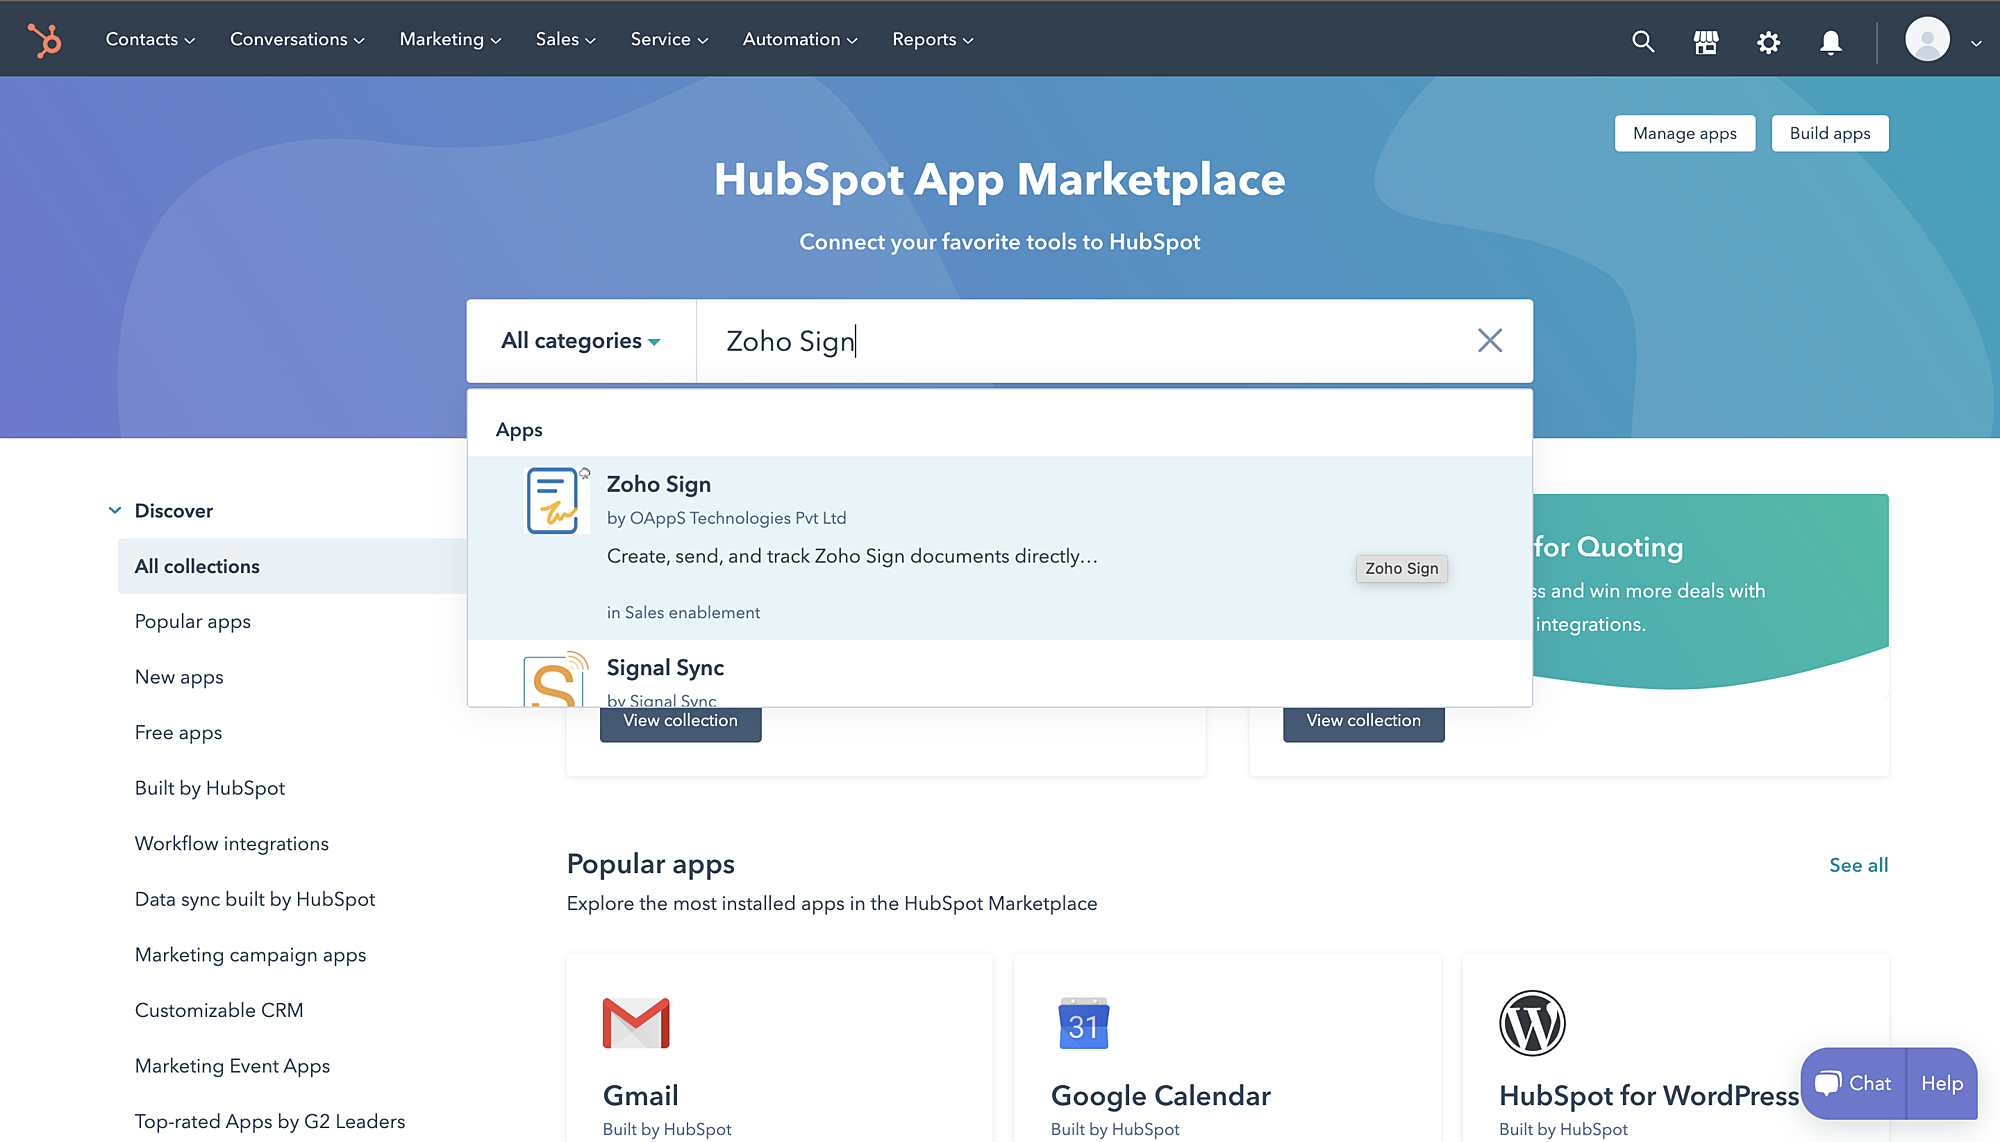Open the Gmail app card title
The width and height of the screenshot is (2000, 1142).
click(x=641, y=1095)
